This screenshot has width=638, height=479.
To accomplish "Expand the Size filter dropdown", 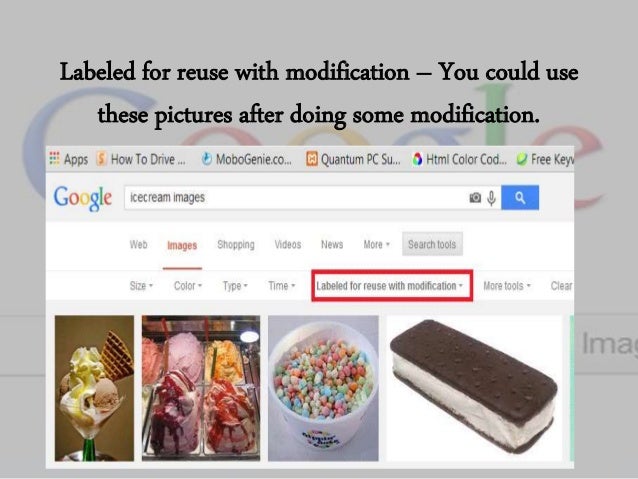I will pos(141,286).
